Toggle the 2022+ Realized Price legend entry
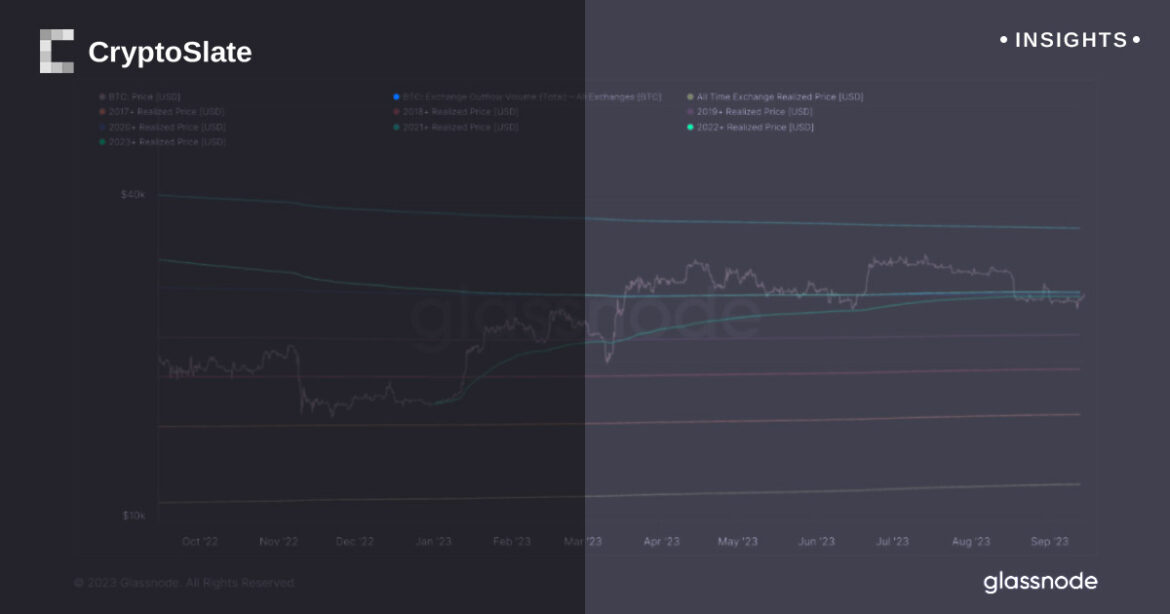Screen dimensions: 1170x614 pos(755,127)
